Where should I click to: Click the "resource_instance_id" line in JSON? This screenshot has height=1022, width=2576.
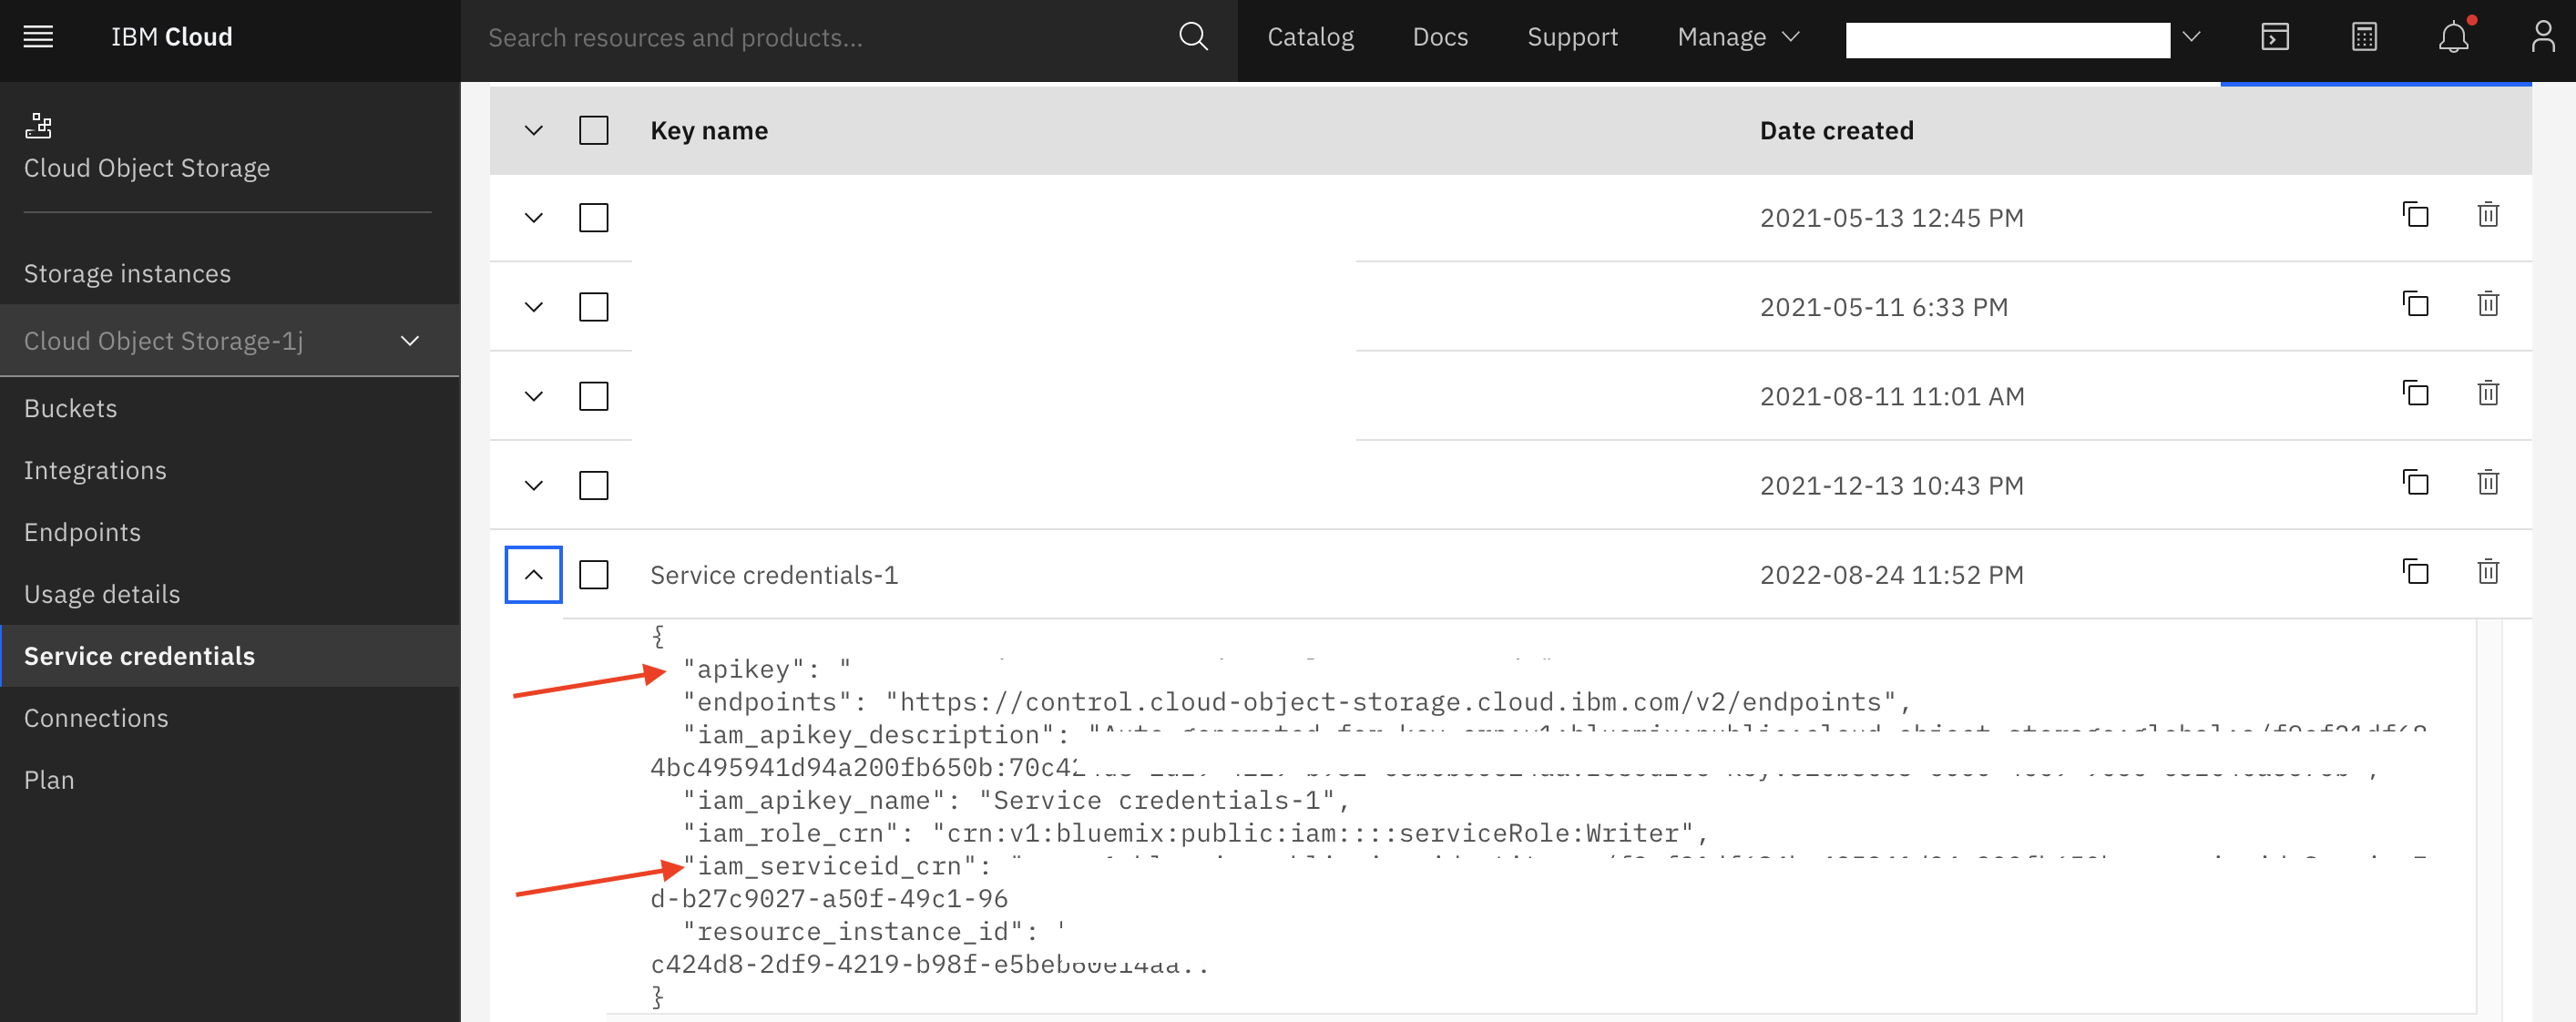click(874, 931)
